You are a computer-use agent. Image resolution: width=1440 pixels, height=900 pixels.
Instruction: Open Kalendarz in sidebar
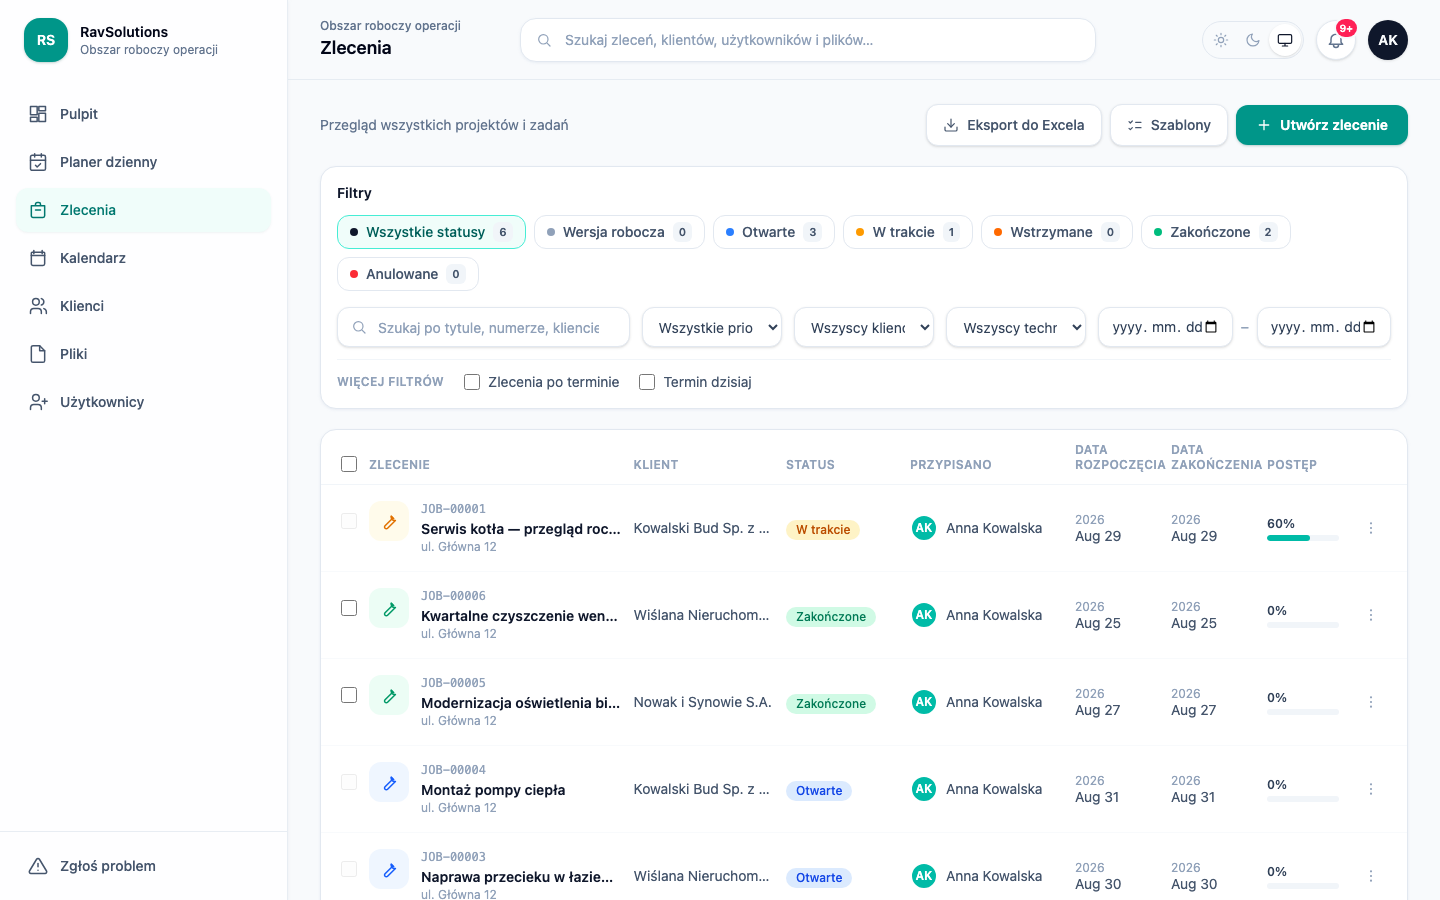(144, 258)
